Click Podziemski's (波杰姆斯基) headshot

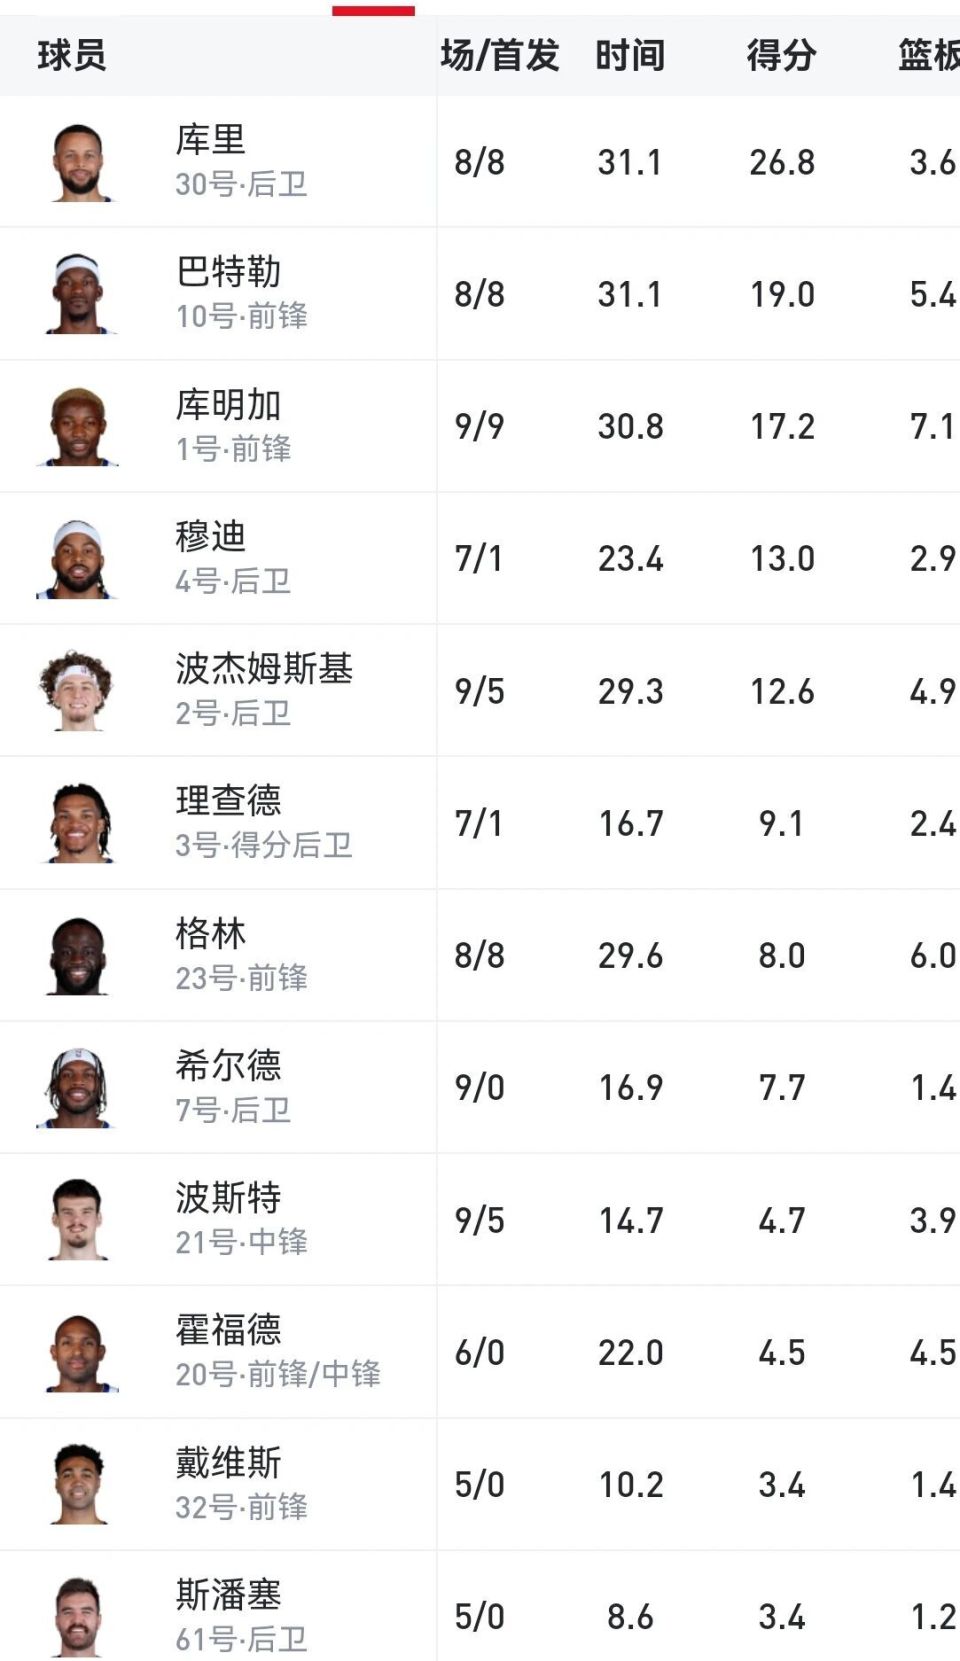click(x=77, y=691)
